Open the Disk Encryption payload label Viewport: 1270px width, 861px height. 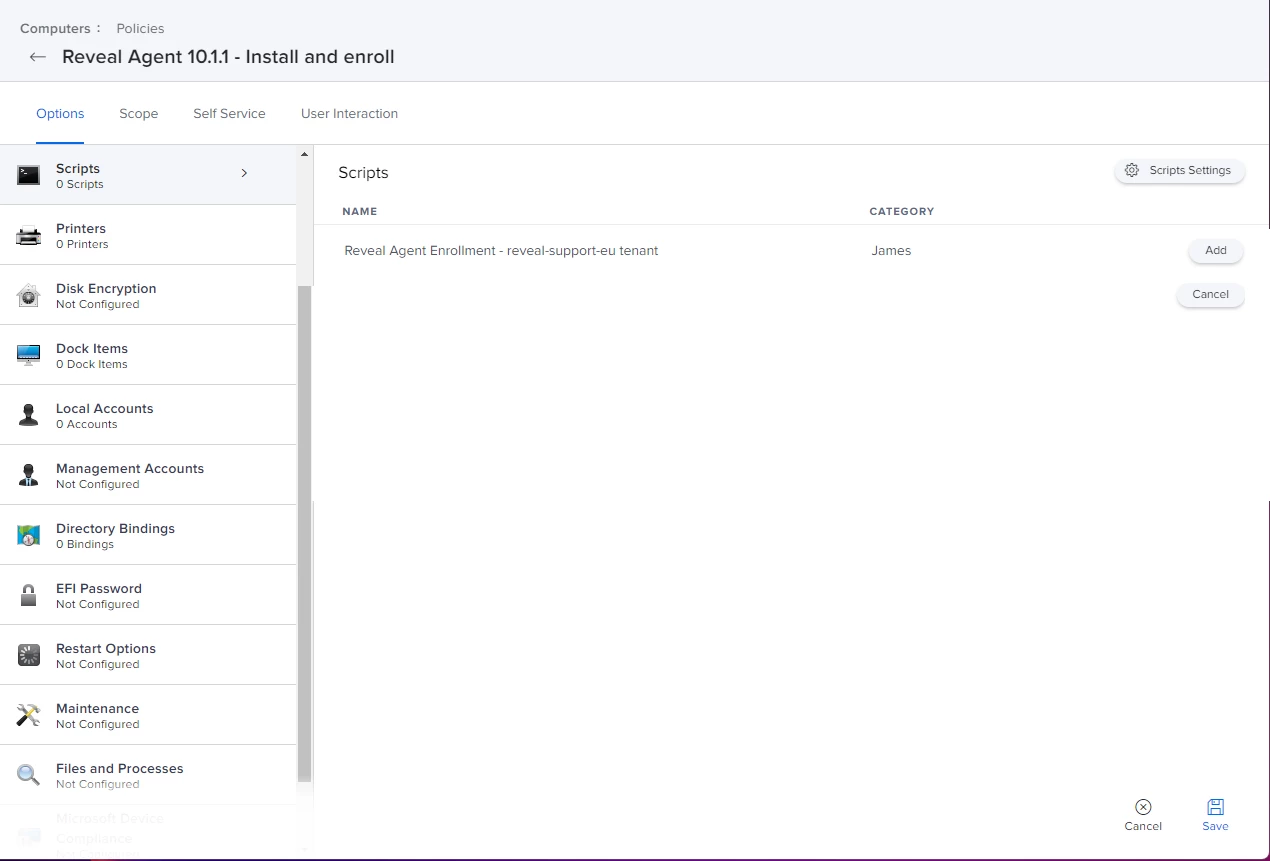(106, 289)
